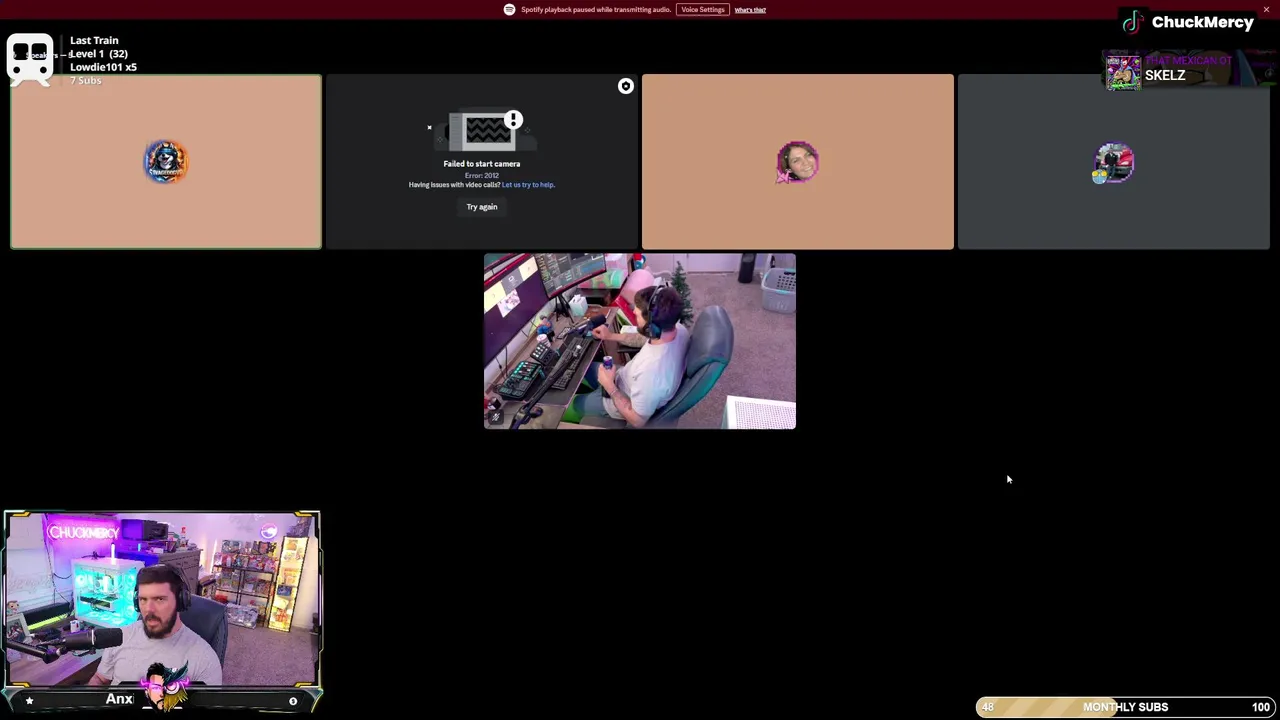Image resolution: width=1280 pixels, height=720 pixels.
Task: Click the "Error: 2012" text
Action: point(481,176)
